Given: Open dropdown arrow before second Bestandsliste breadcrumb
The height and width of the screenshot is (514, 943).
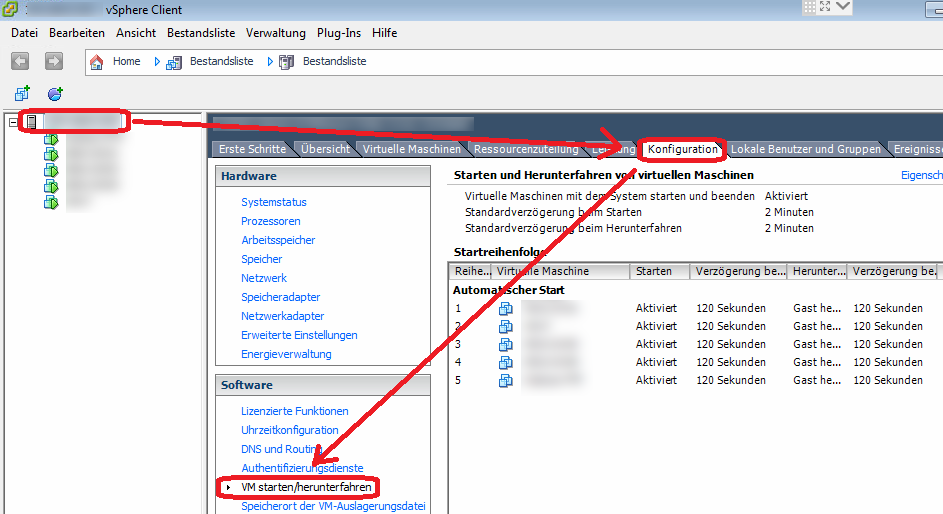Looking at the screenshot, I should pyautogui.click(x=270, y=62).
